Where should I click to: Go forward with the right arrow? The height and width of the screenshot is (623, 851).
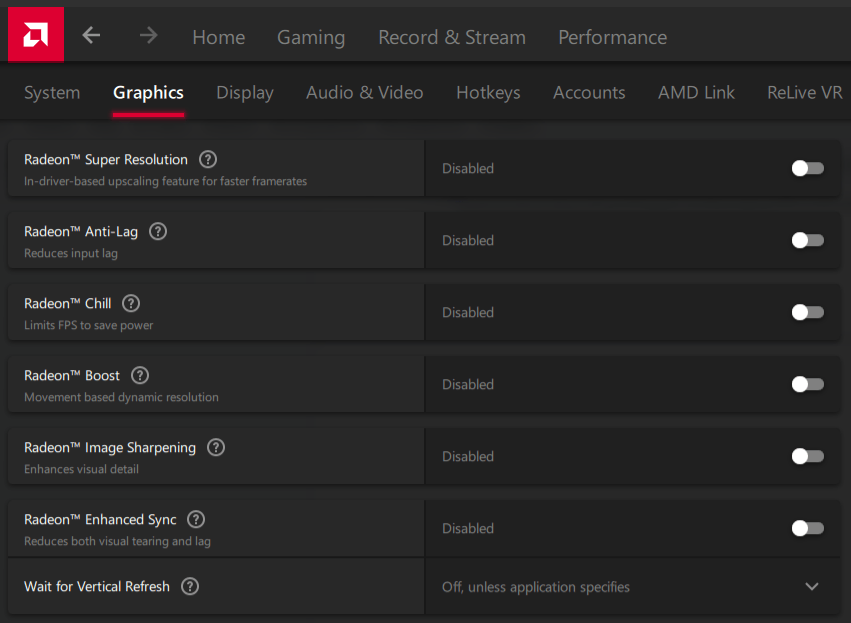[x=148, y=36]
